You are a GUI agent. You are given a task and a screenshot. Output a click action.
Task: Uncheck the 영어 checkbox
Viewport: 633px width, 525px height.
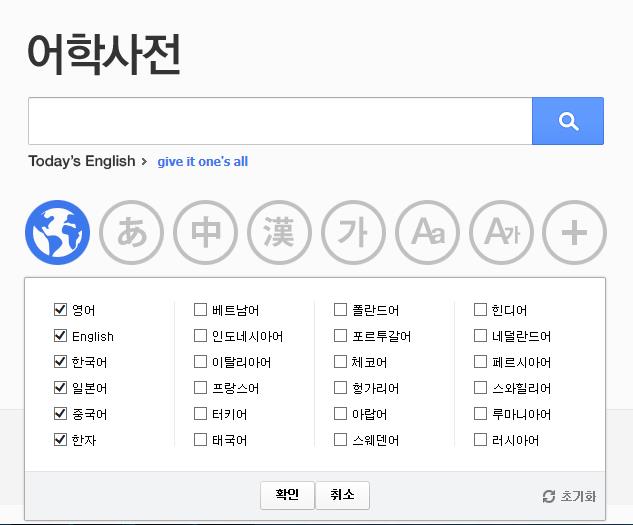60,310
